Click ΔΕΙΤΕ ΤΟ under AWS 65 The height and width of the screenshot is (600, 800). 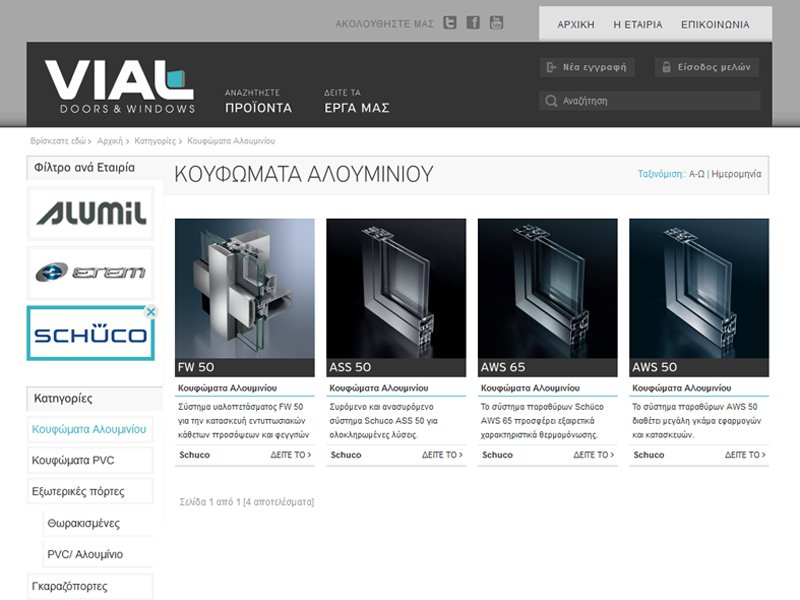click(594, 455)
